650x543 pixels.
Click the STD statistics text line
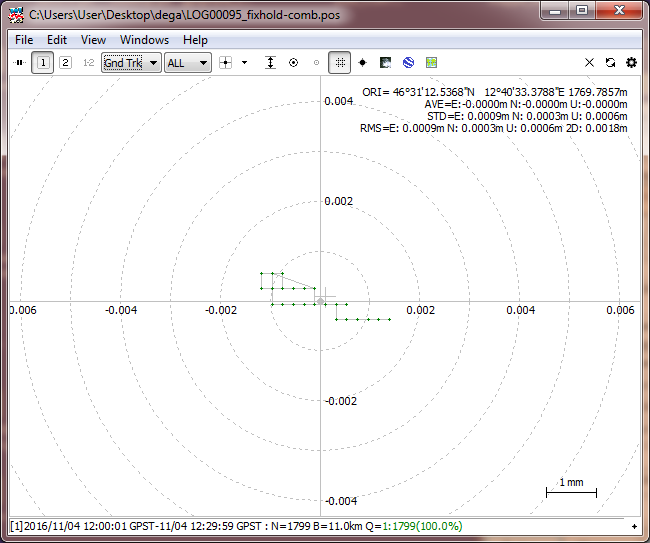(x=527, y=116)
